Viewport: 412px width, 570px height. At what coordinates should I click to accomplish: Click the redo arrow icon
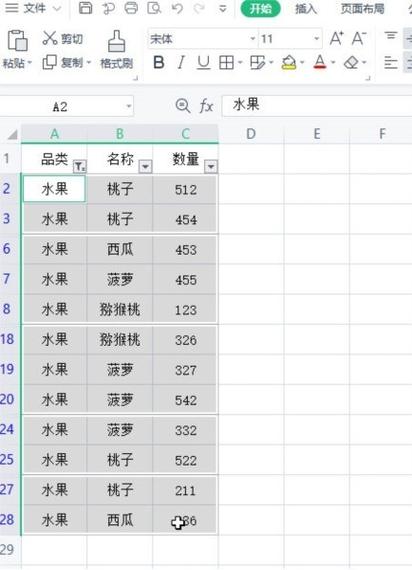point(199,8)
